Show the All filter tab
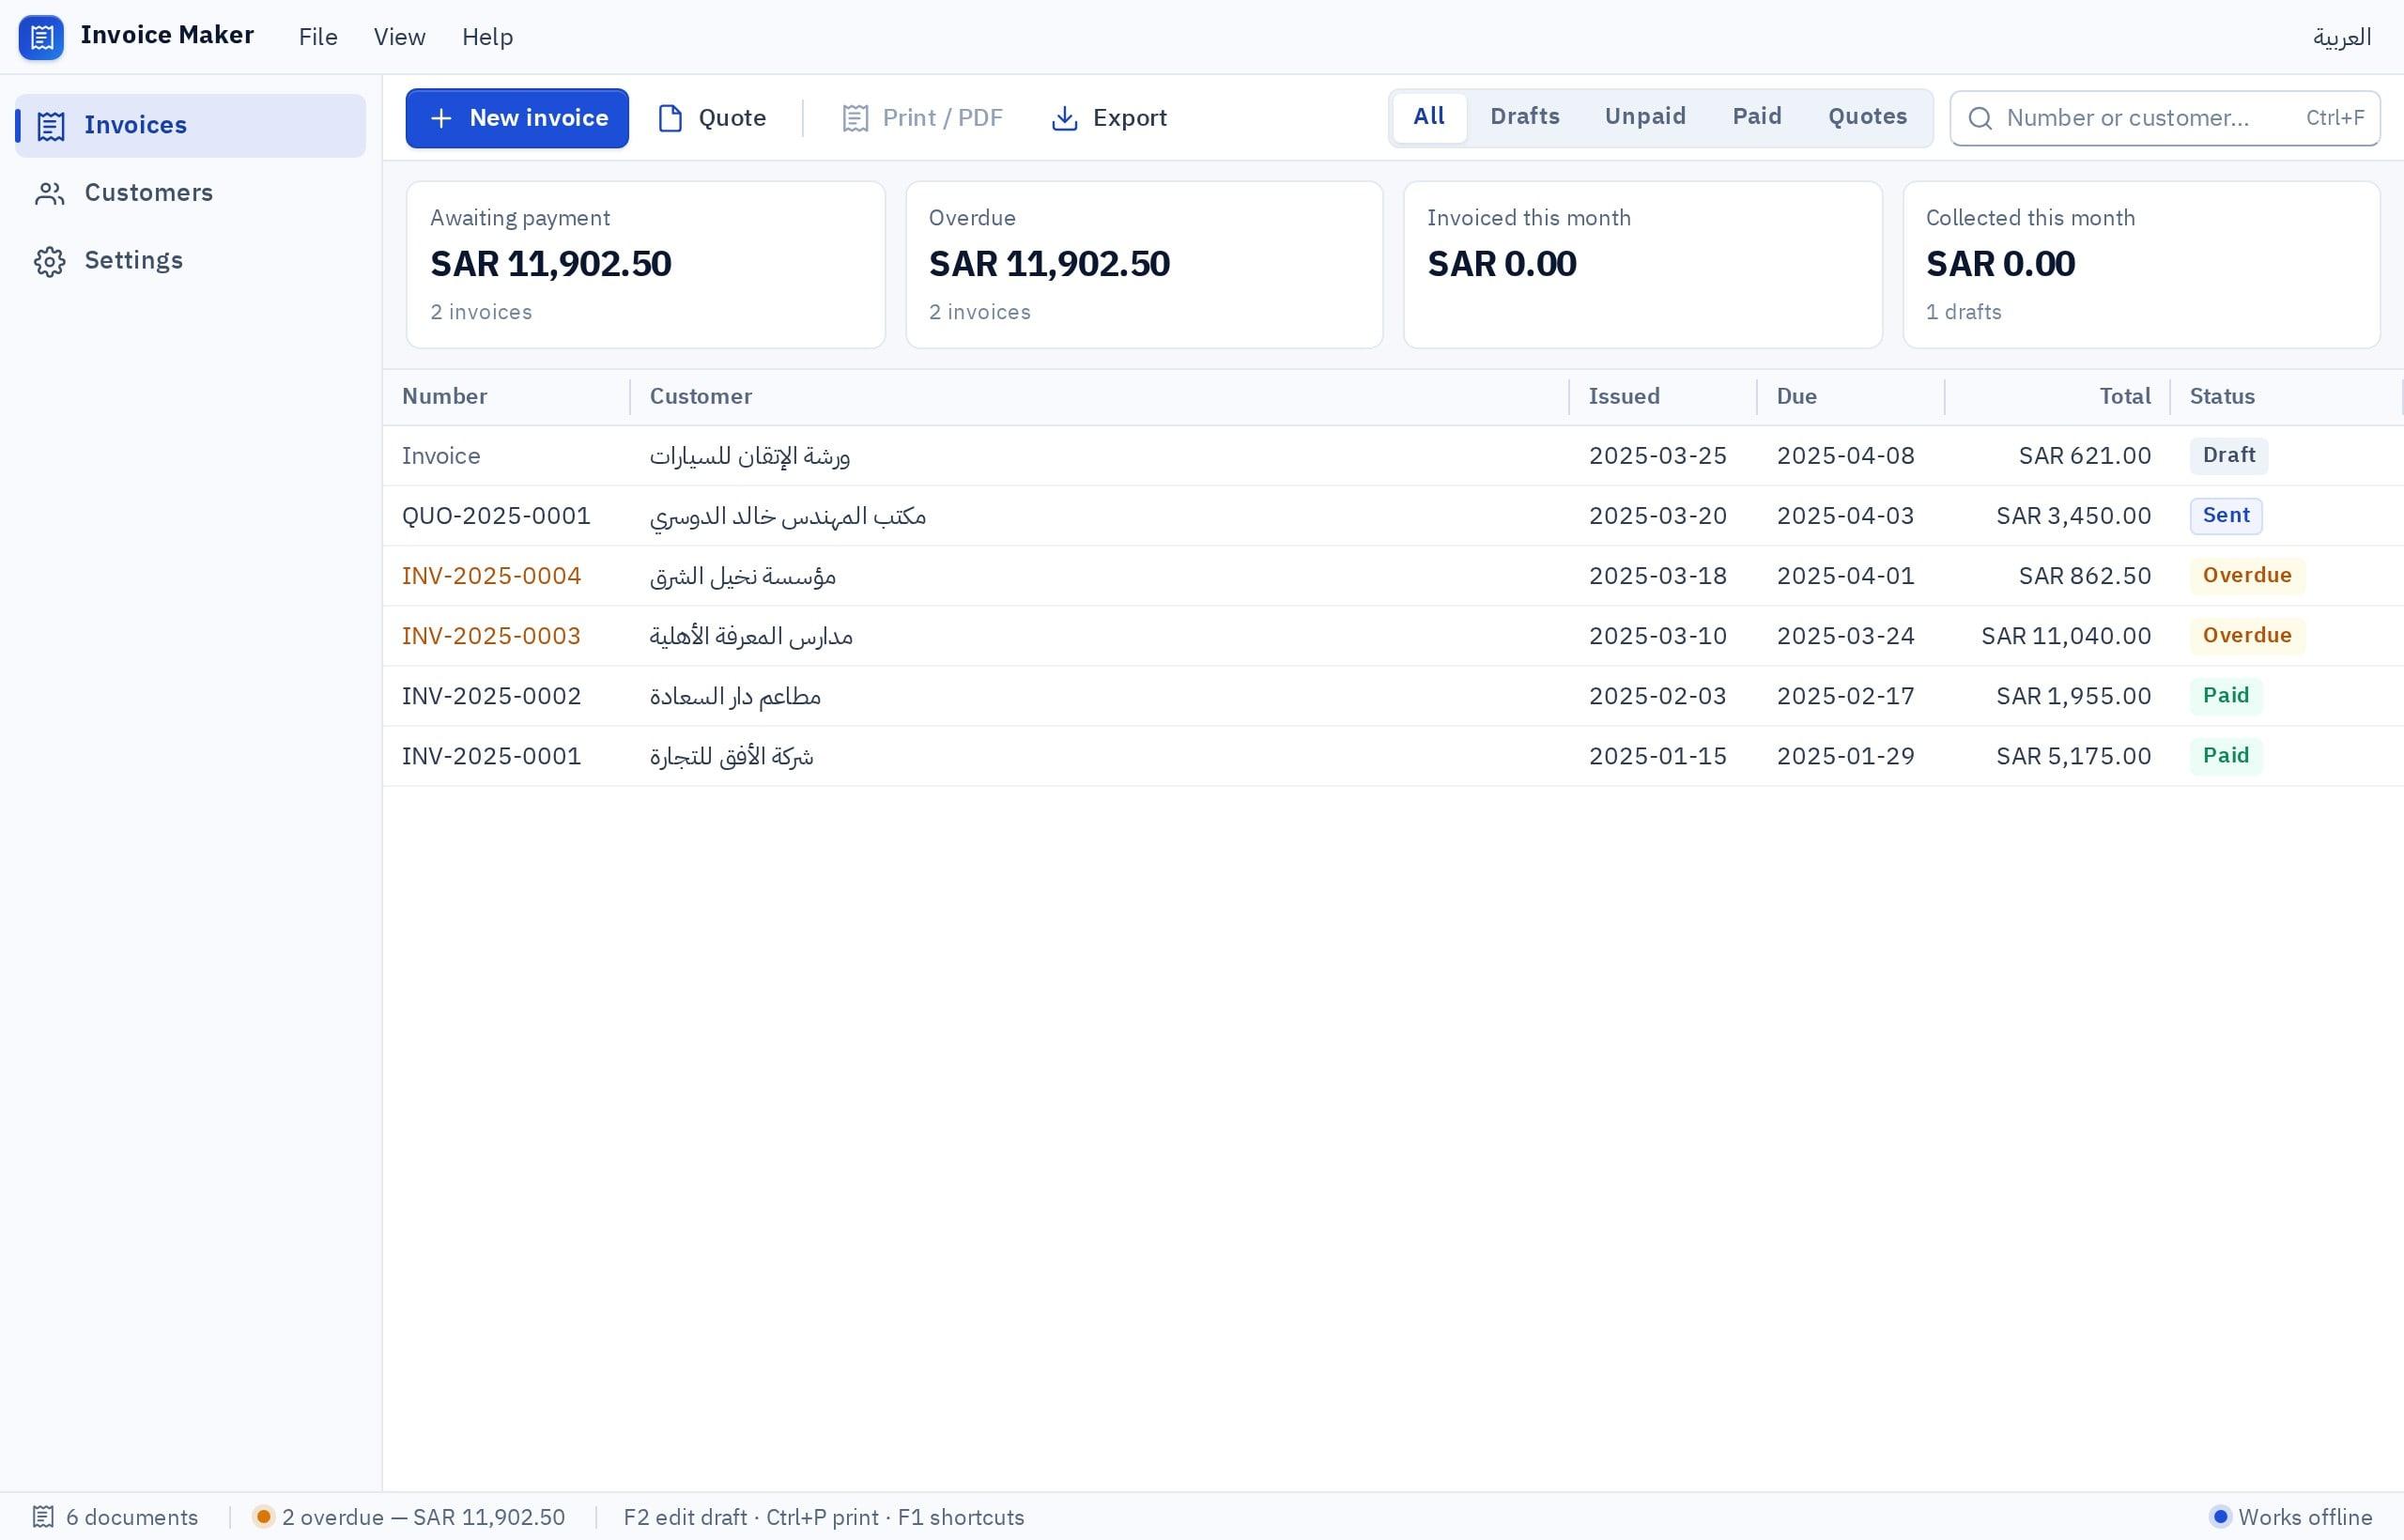Screen dimensions: 2404x1540 [1429, 117]
